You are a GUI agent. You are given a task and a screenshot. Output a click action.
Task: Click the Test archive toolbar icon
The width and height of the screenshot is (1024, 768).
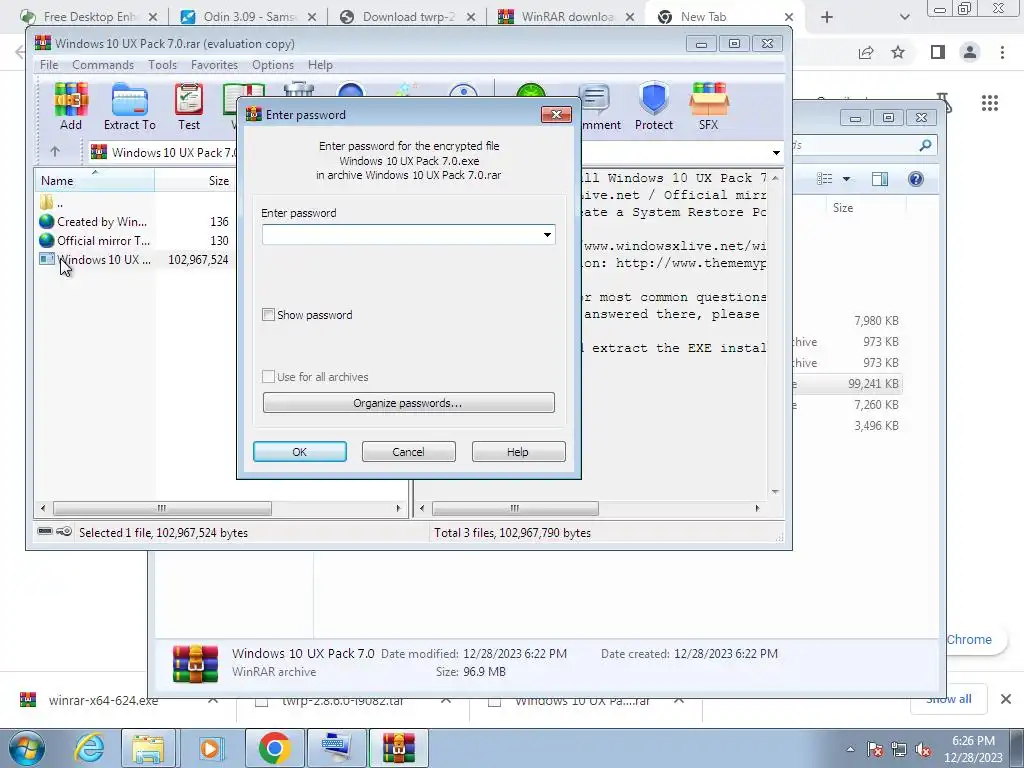[189, 106]
